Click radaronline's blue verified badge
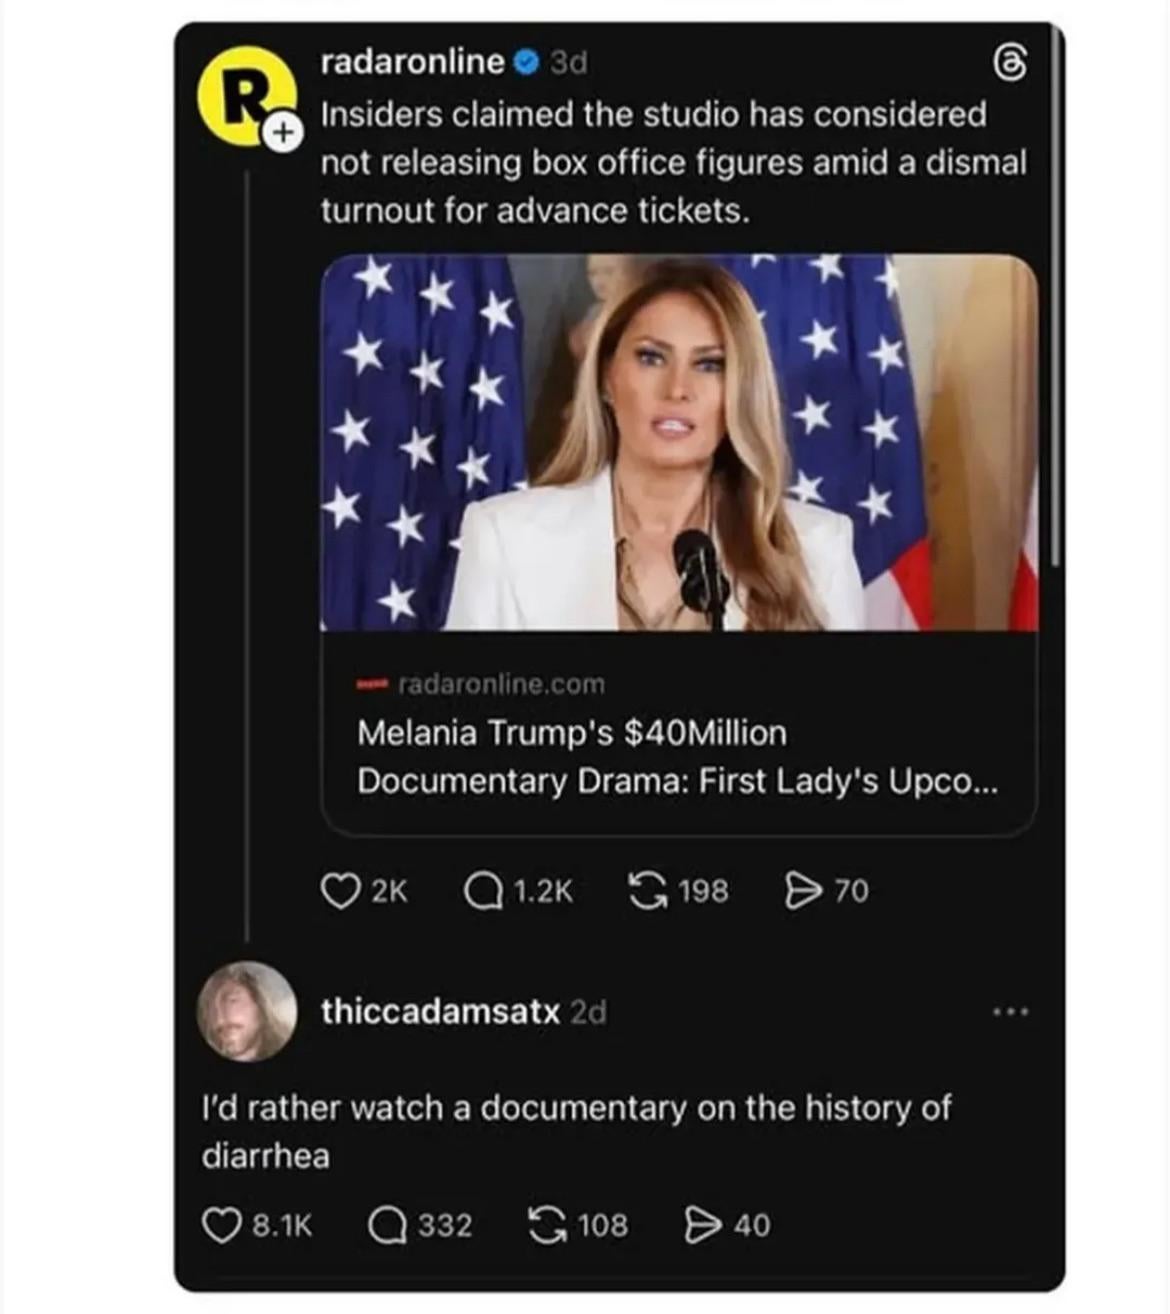The height and width of the screenshot is (1314, 1170). point(526,63)
